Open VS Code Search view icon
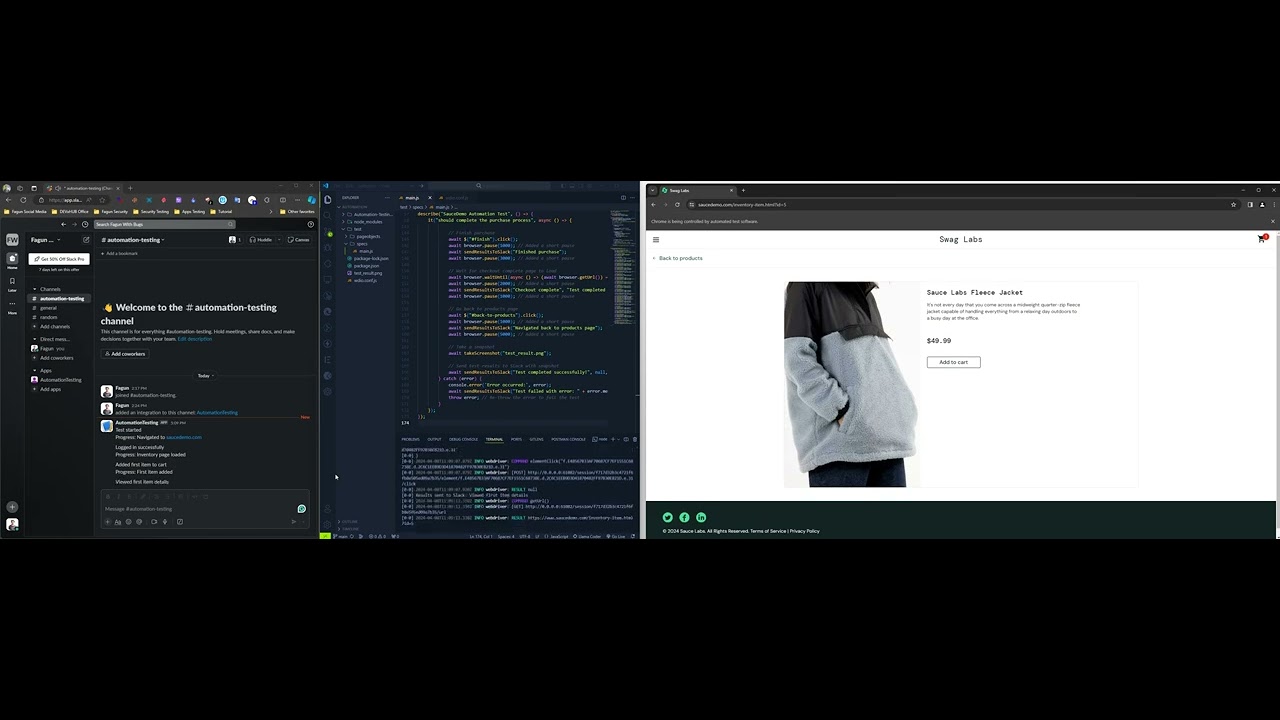This screenshot has width=1280, height=720. click(x=328, y=215)
